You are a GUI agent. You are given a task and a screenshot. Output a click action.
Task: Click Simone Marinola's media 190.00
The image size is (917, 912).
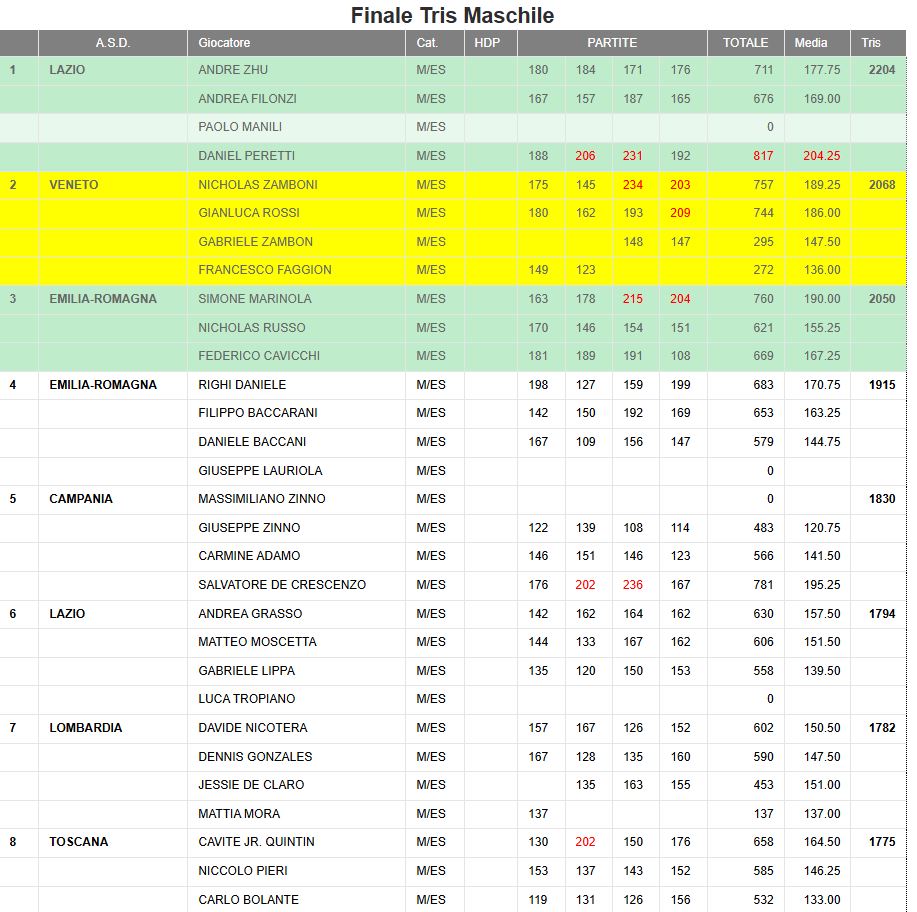click(x=821, y=299)
